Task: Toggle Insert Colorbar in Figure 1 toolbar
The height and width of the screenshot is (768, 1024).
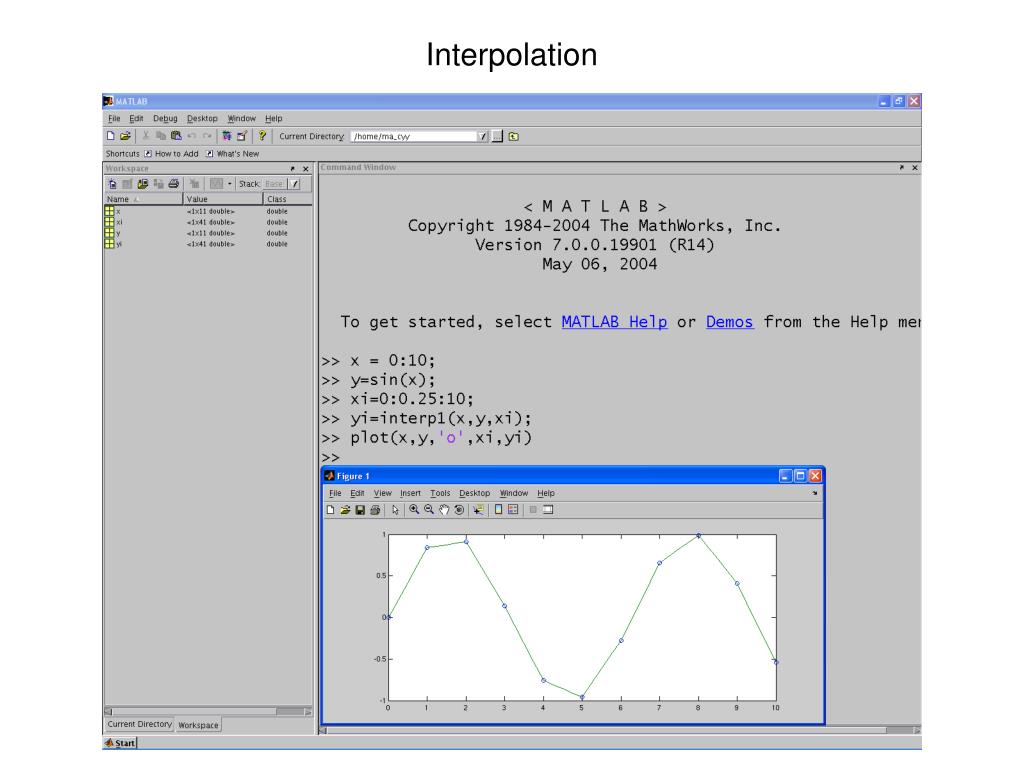Action: tap(498, 510)
